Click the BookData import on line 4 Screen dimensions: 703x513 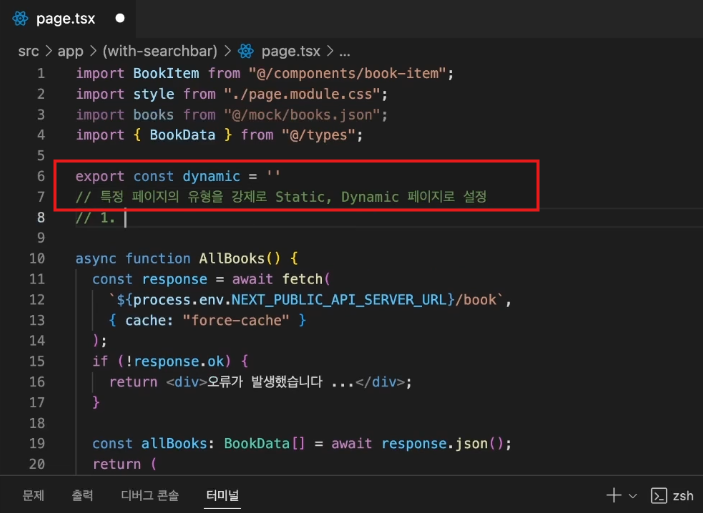(x=182, y=135)
